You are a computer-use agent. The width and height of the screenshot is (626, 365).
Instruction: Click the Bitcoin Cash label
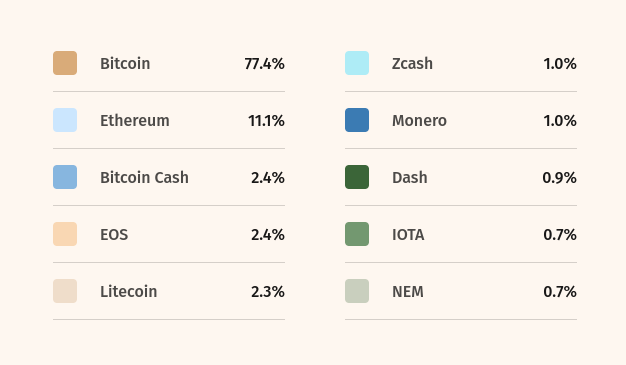coord(144,178)
